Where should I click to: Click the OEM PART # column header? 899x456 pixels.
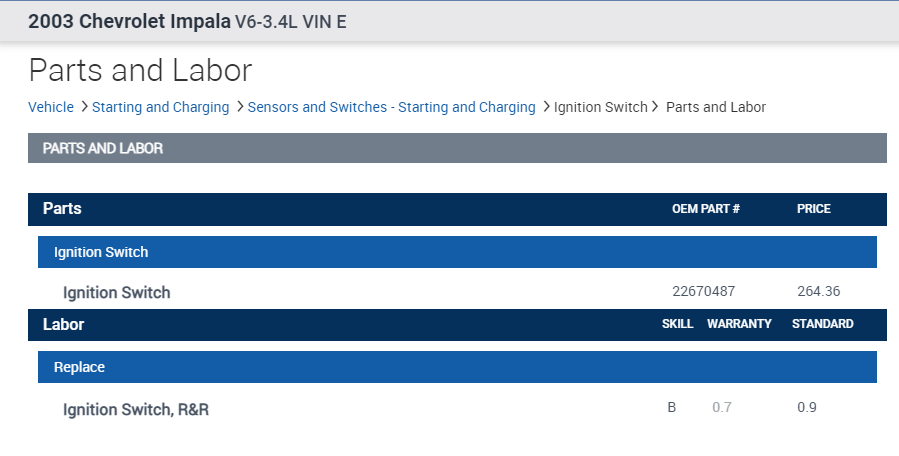[705, 209]
